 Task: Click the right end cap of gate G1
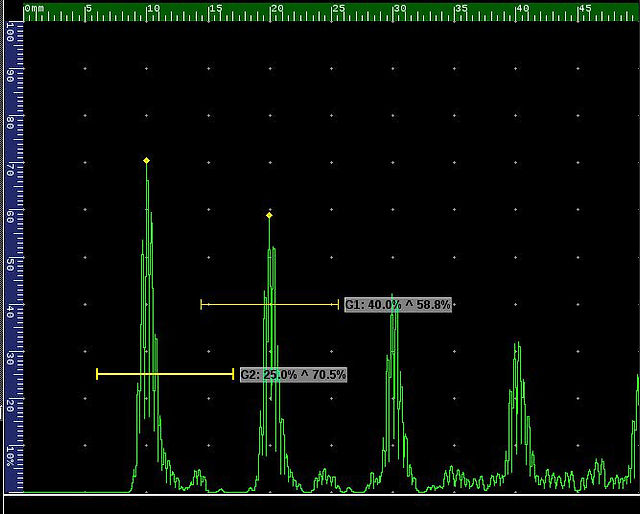[x=338, y=305]
